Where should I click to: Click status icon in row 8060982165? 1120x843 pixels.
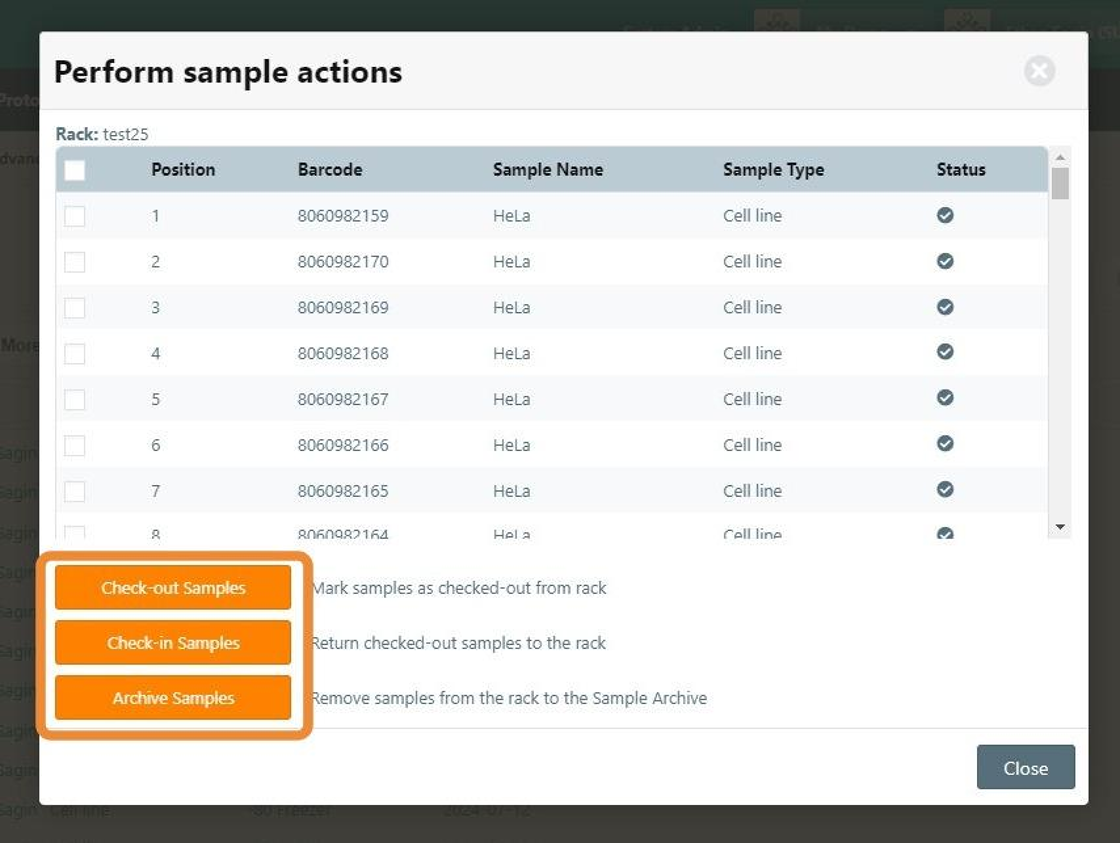coord(945,489)
